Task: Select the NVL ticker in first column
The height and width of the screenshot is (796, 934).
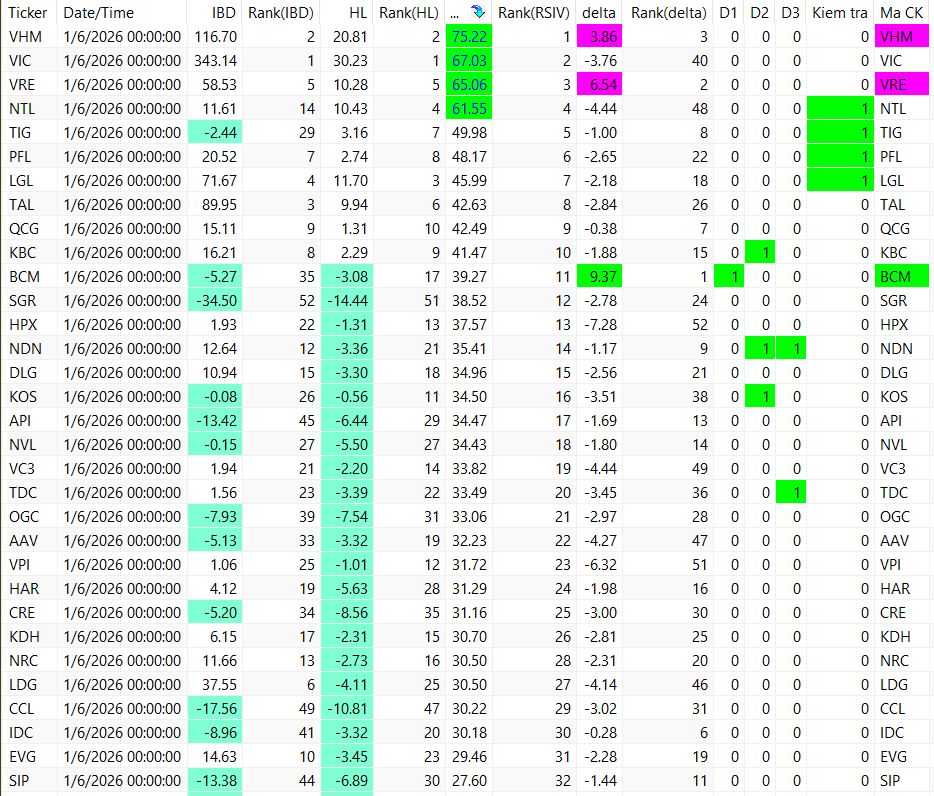Action: (23, 445)
